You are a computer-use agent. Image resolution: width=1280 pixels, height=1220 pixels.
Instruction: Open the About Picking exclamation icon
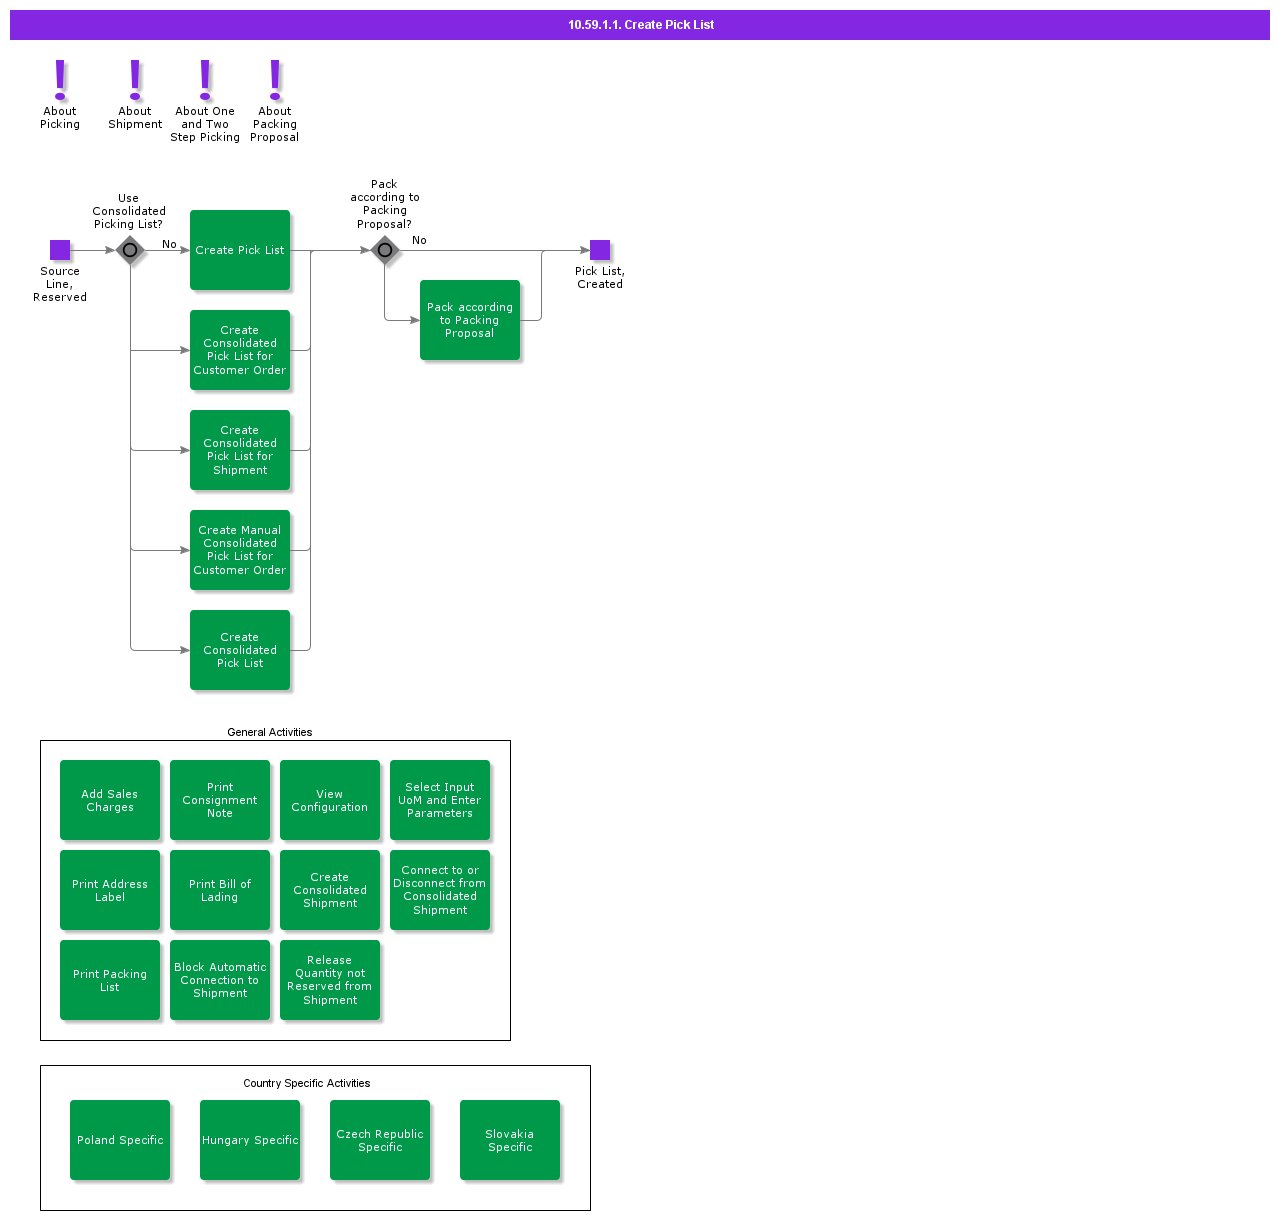(x=60, y=79)
